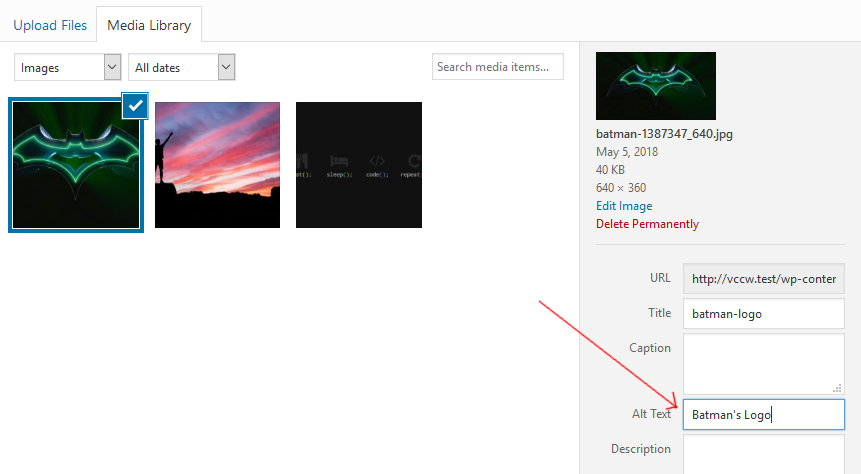Image resolution: width=861 pixels, height=474 pixels.
Task: Click the Search media items field
Action: pos(497,66)
